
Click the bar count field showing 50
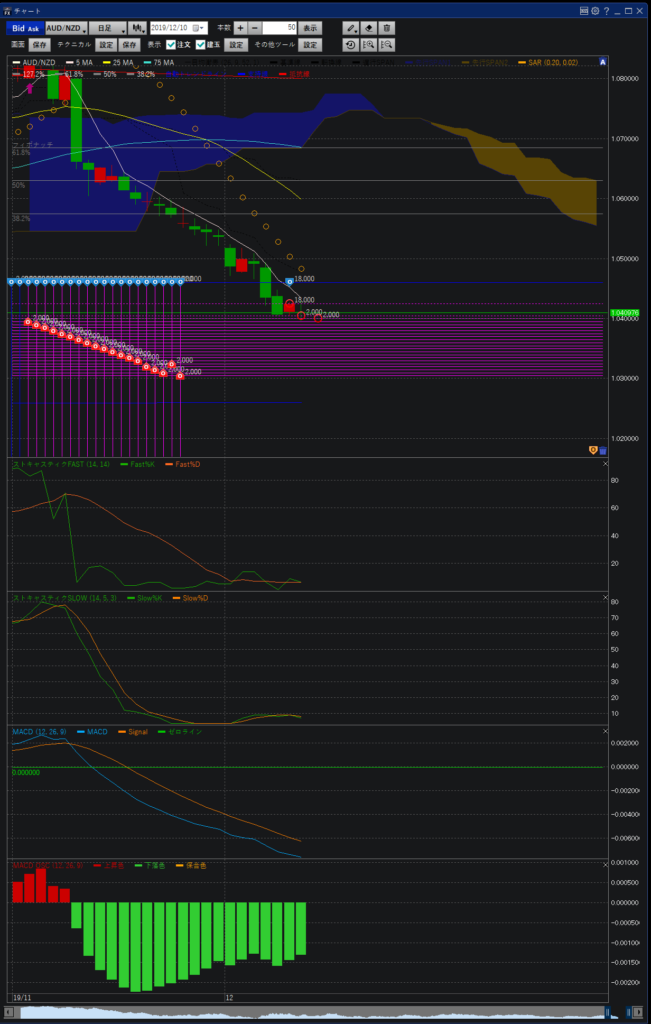tap(280, 28)
